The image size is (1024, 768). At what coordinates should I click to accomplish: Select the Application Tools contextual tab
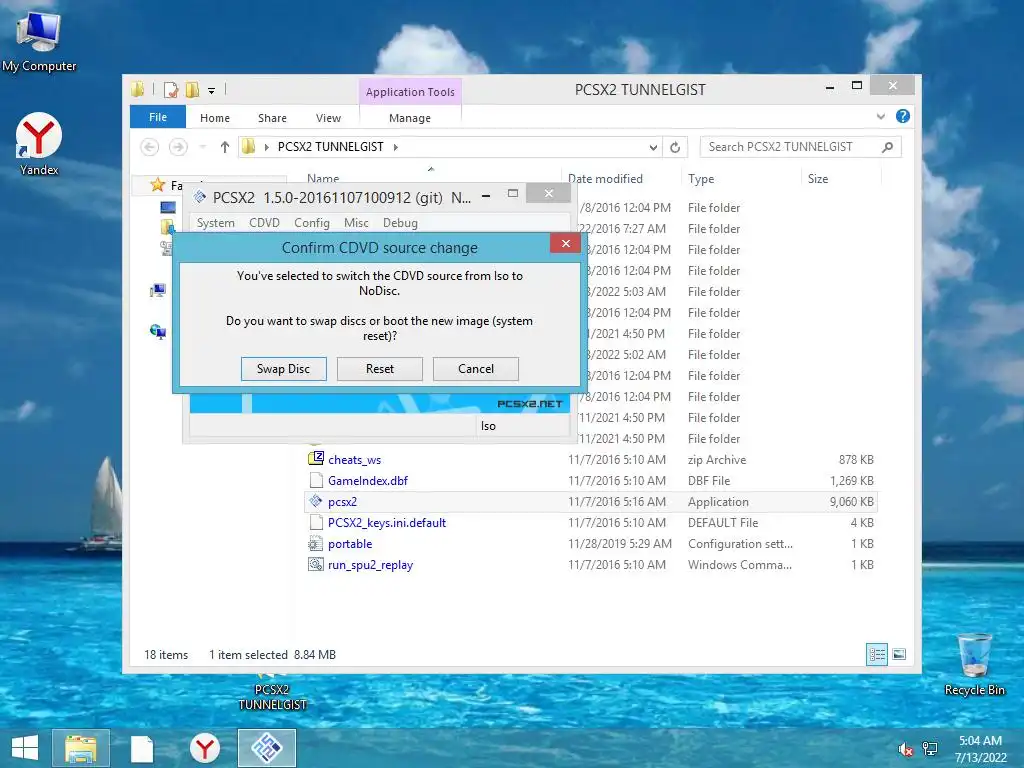pyautogui.click(x=410, y=92)
